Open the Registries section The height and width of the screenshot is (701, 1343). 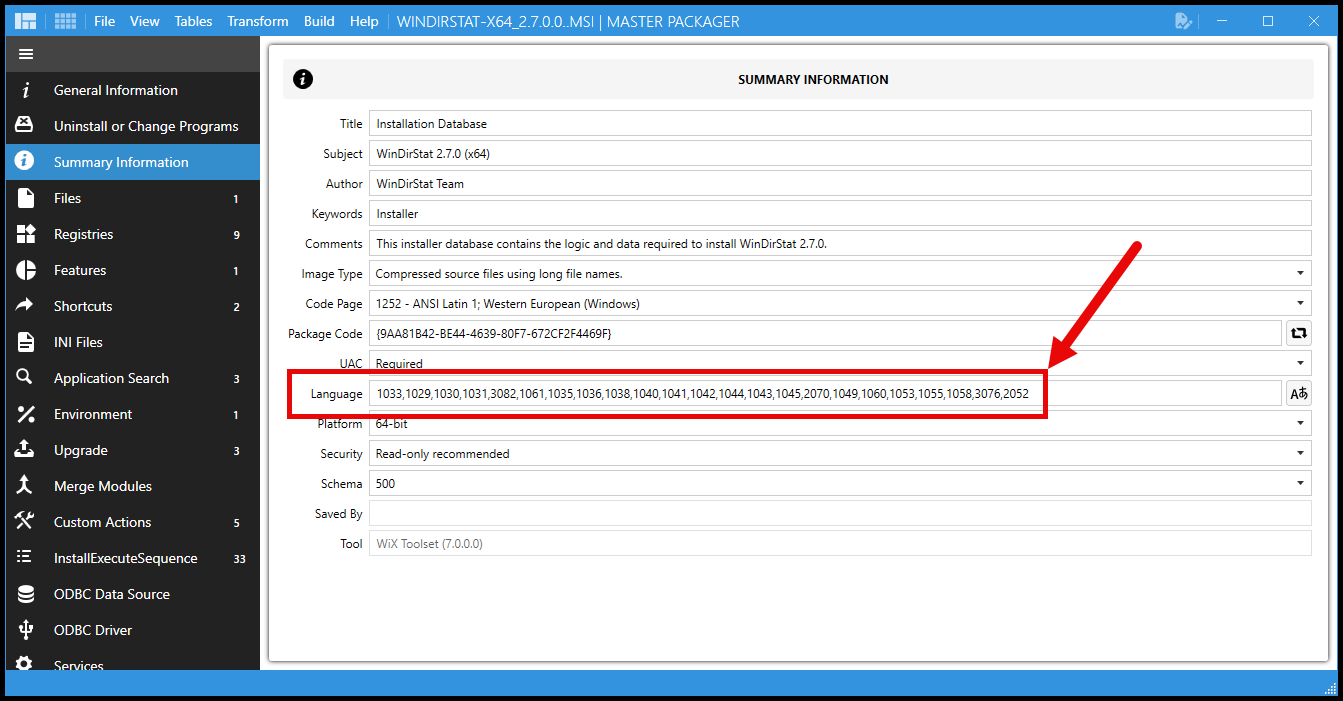132,234
